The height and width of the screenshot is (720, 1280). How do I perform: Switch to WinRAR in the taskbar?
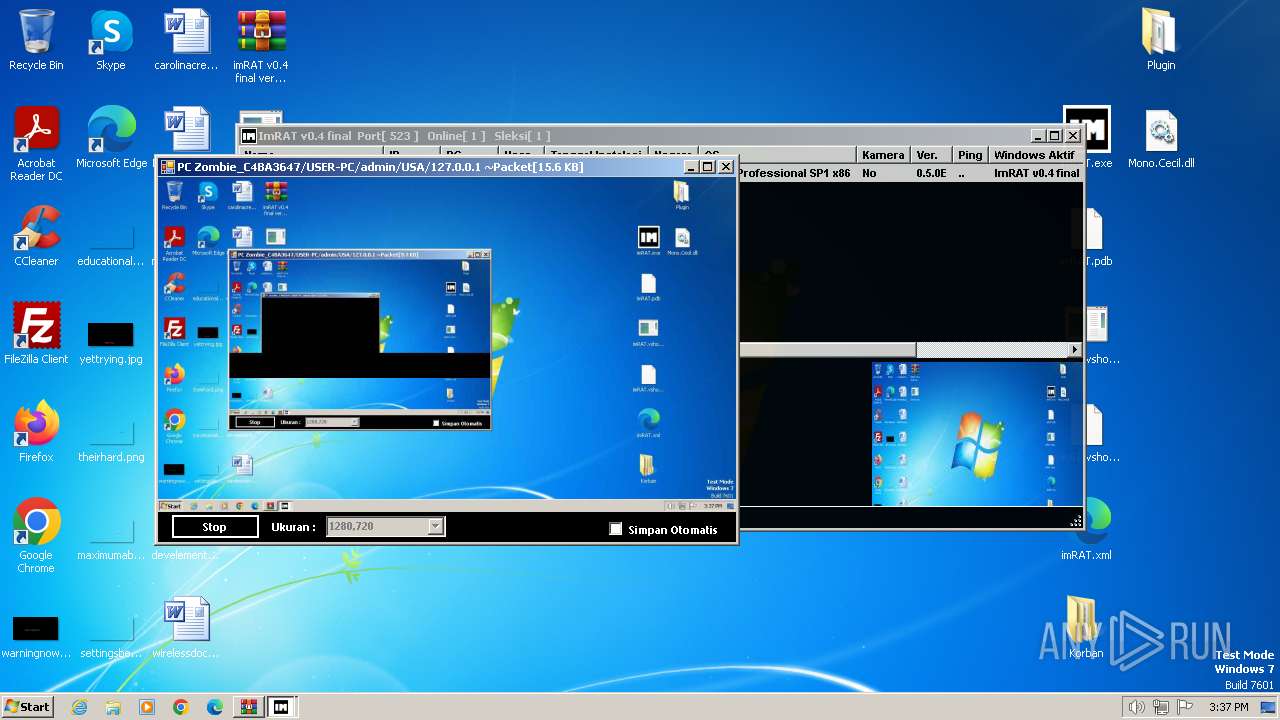point(248,707)
